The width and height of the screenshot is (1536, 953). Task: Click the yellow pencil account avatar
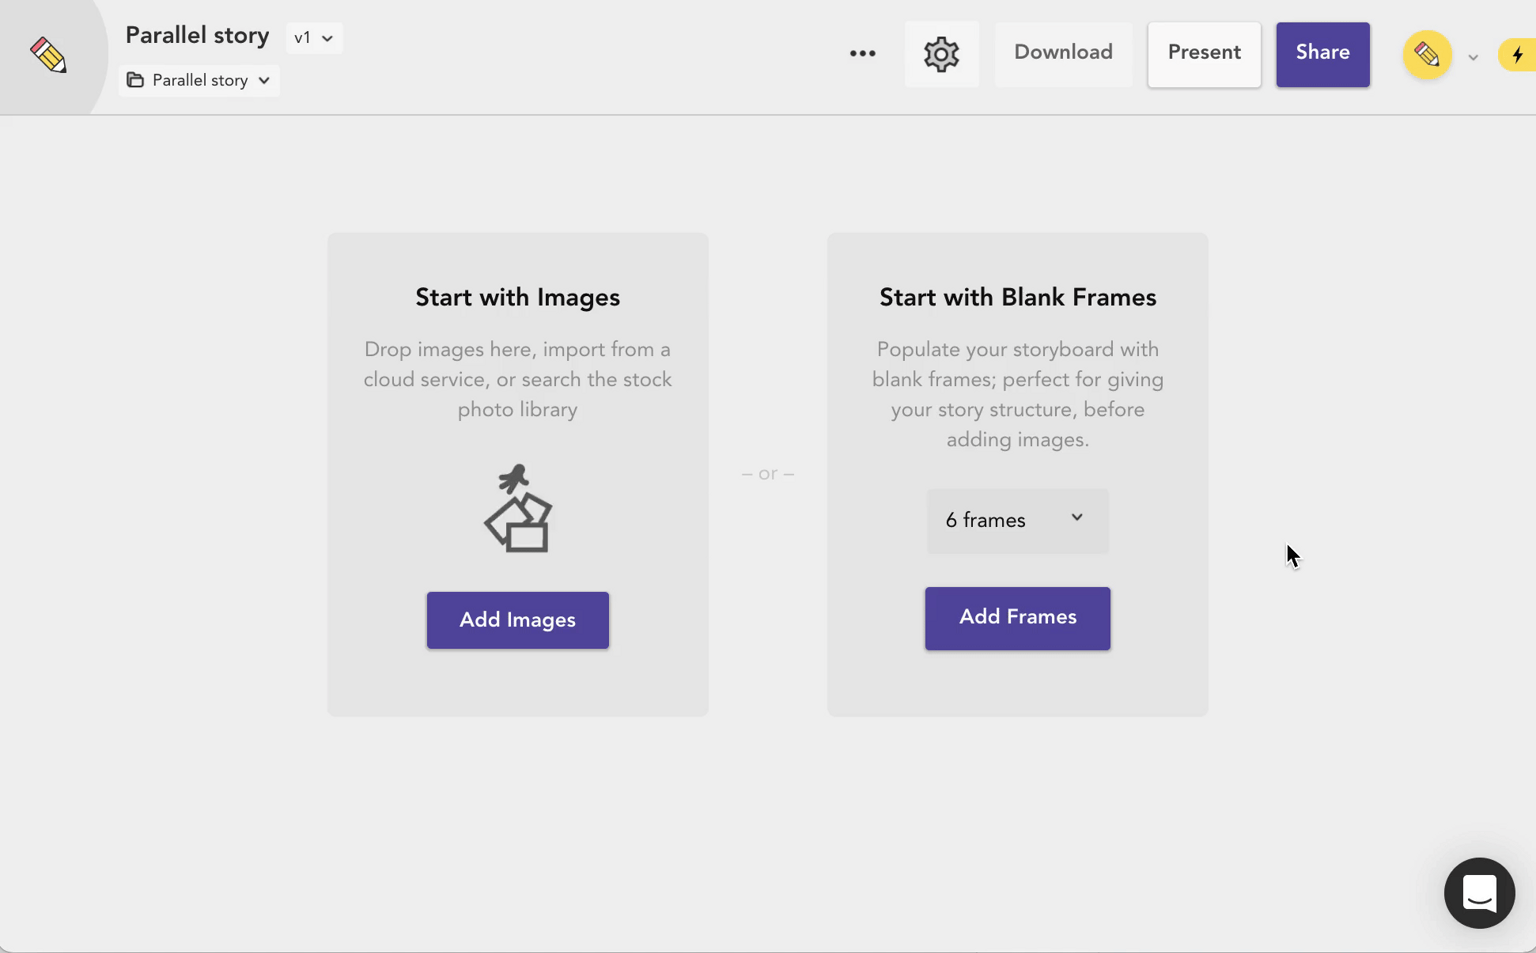[x=1427, y=54]
